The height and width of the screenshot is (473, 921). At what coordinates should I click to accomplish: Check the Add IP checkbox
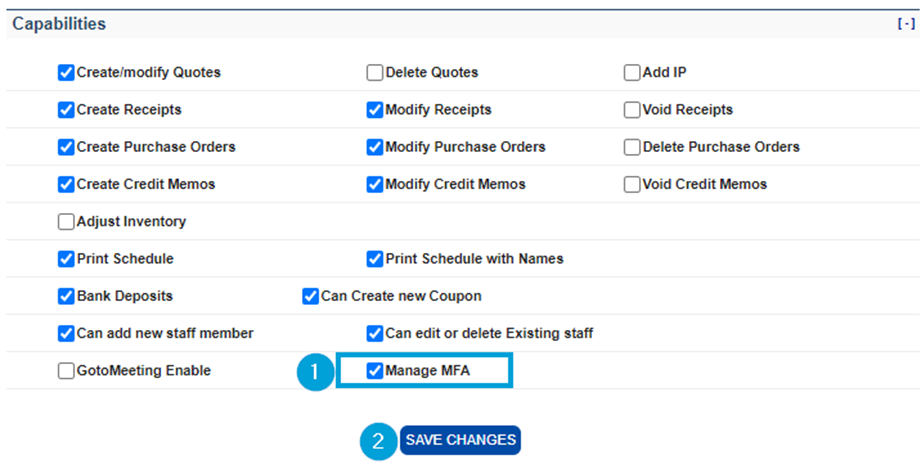pos(632,72)
